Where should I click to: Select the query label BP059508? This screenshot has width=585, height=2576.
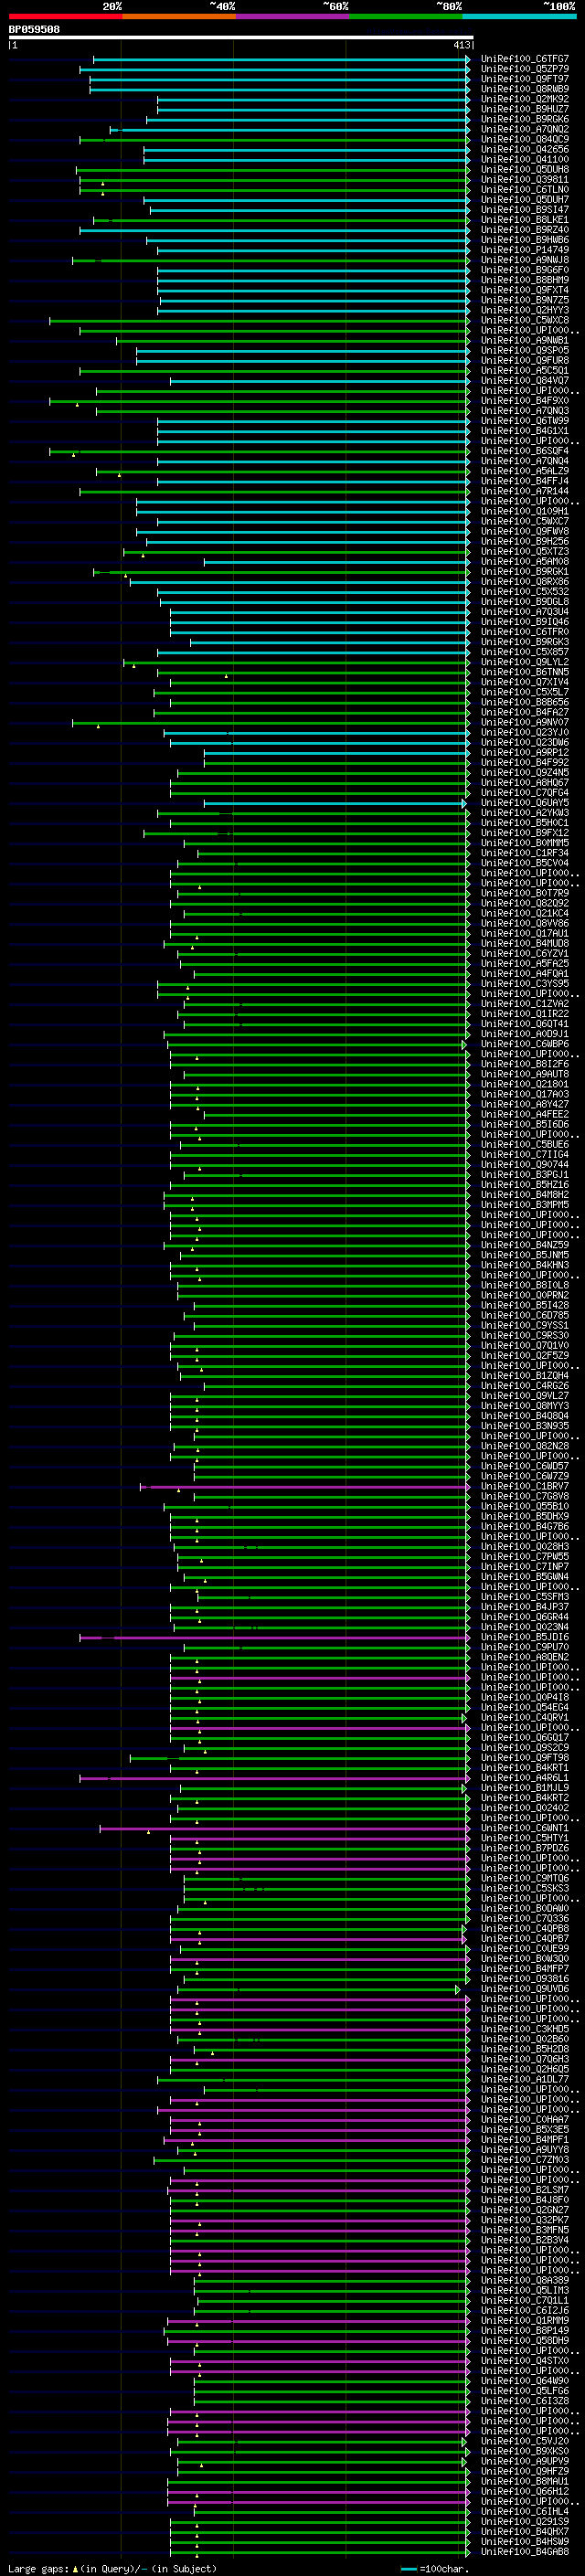34,29
